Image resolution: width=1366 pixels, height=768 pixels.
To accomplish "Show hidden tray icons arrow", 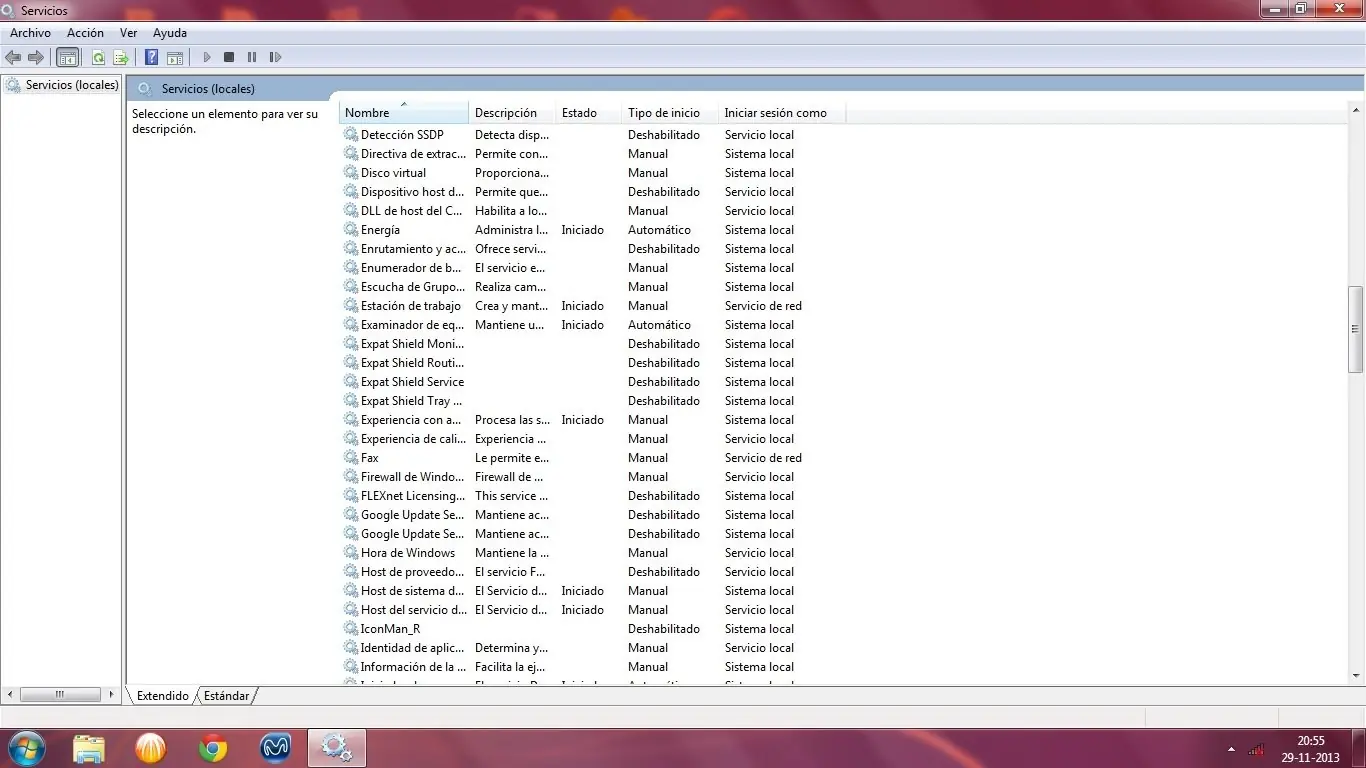I will tap(1232, 749).
